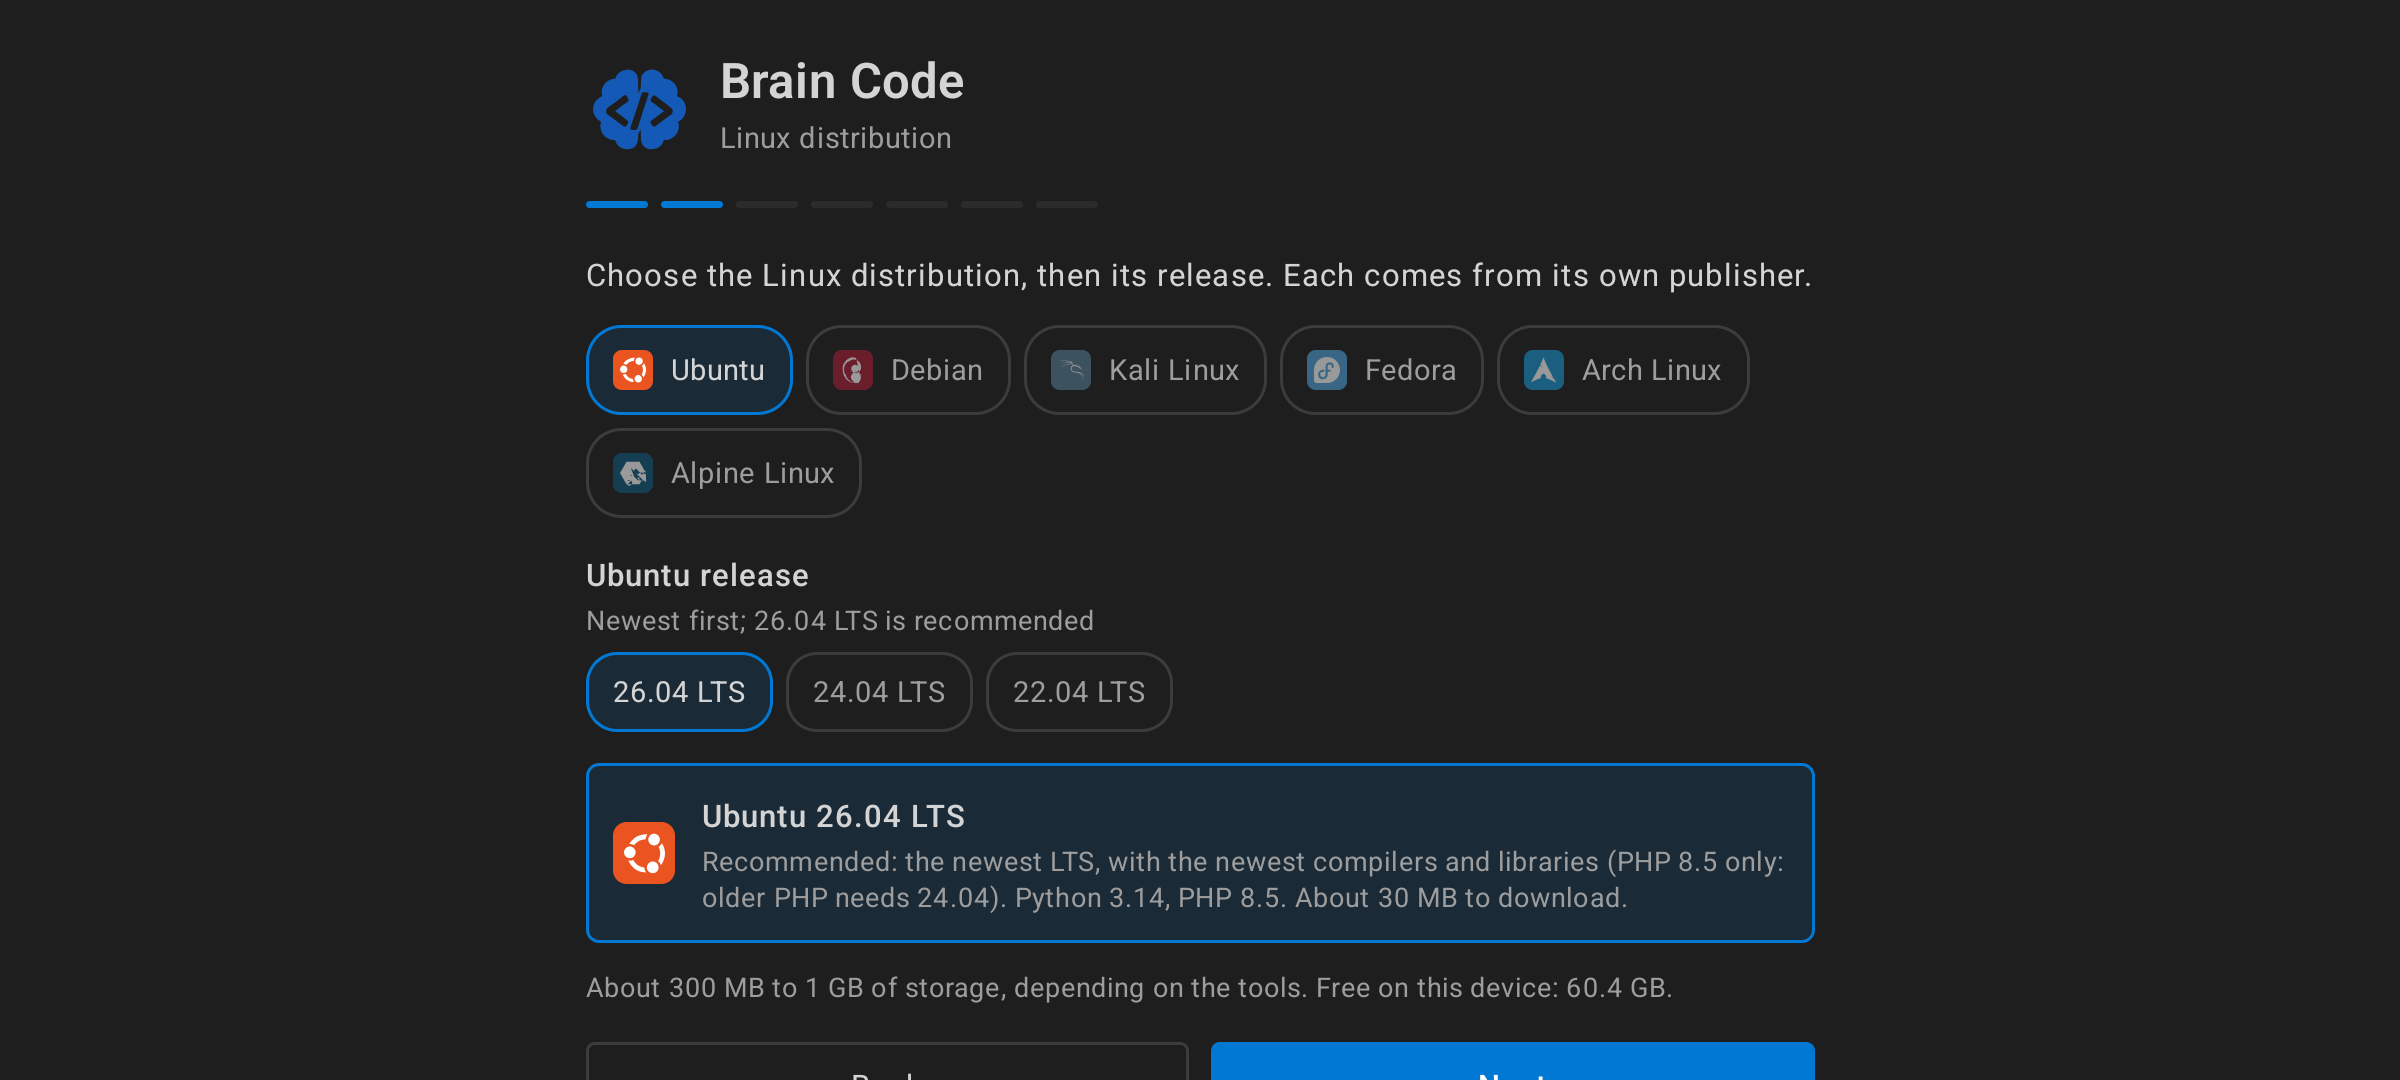The height and width of the screenshot is (1080, 2400).
Task: Click the 'Ubuntu release' heading
Action: click(697, 576)
